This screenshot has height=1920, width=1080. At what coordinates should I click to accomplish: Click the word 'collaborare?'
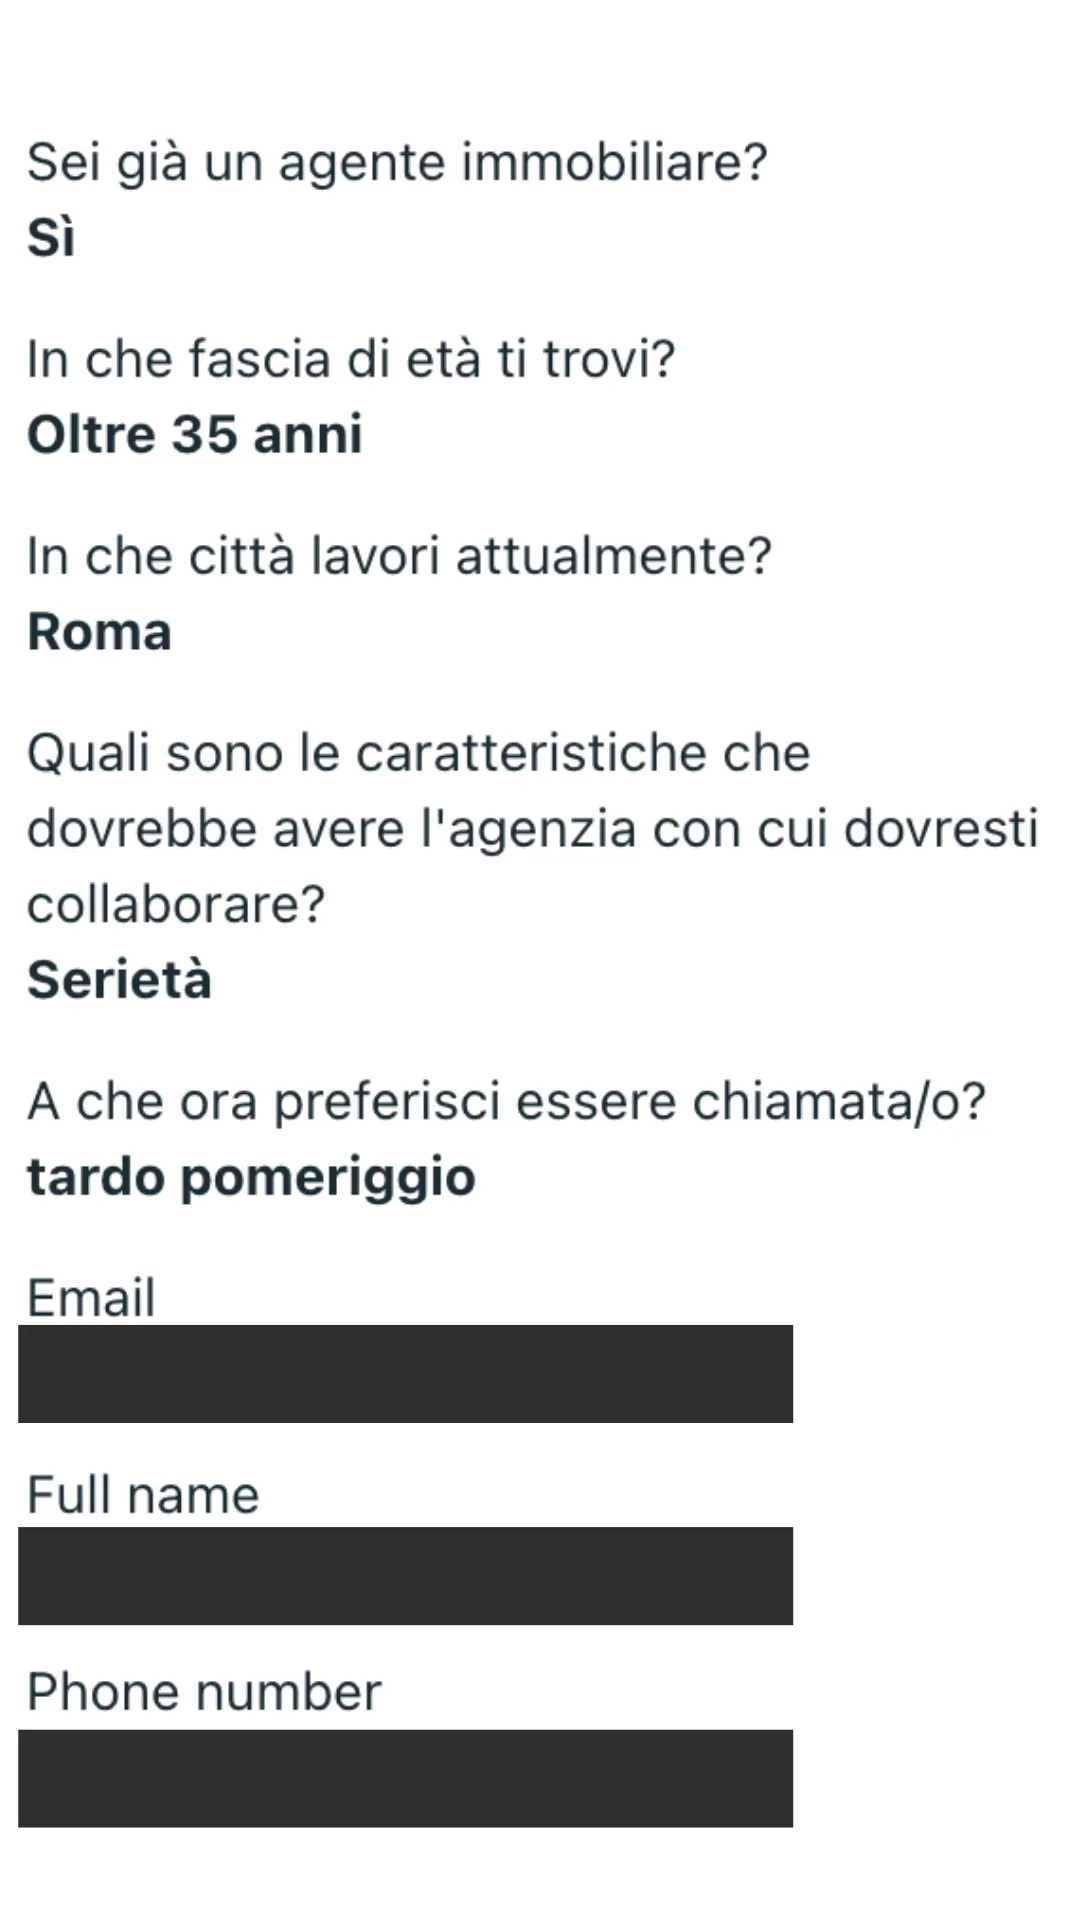click(x=176, y=904)
